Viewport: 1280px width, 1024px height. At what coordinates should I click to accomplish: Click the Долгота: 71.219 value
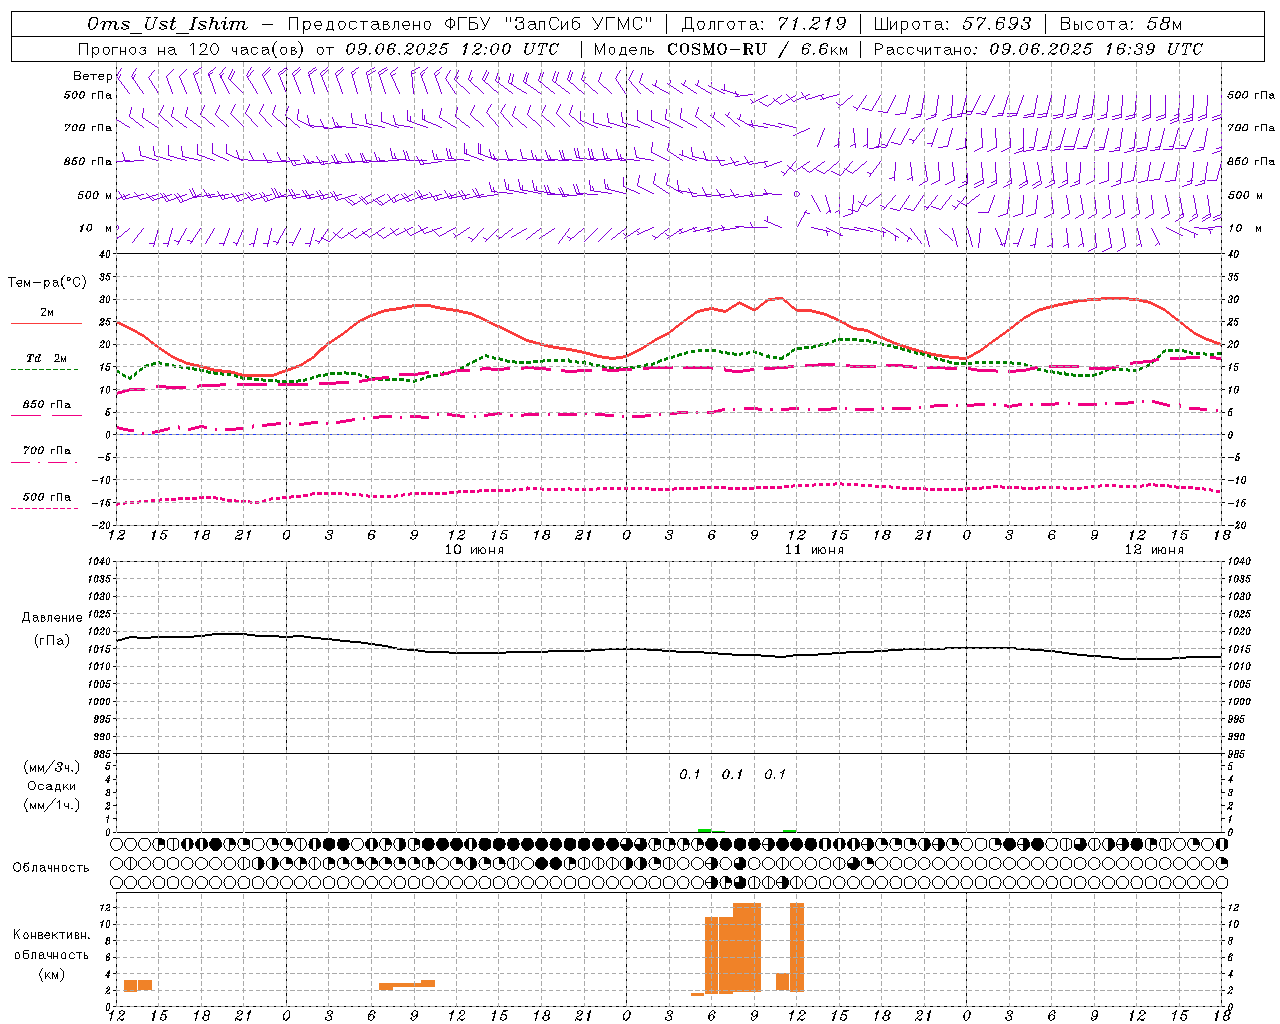click(x=764, y=24)
